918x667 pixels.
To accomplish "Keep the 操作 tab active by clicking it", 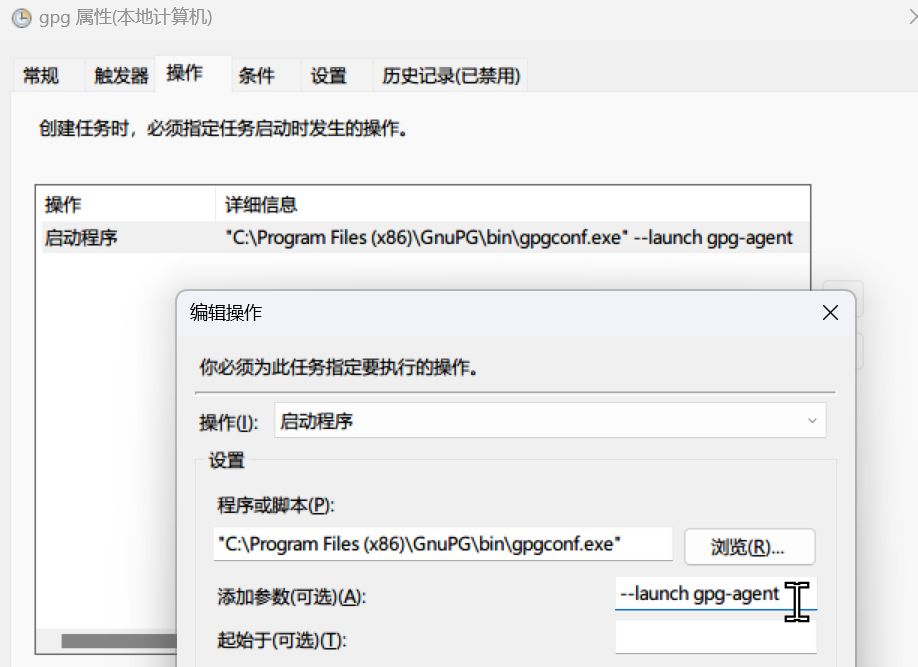I will pyautogui.click(x=184, y=72).
